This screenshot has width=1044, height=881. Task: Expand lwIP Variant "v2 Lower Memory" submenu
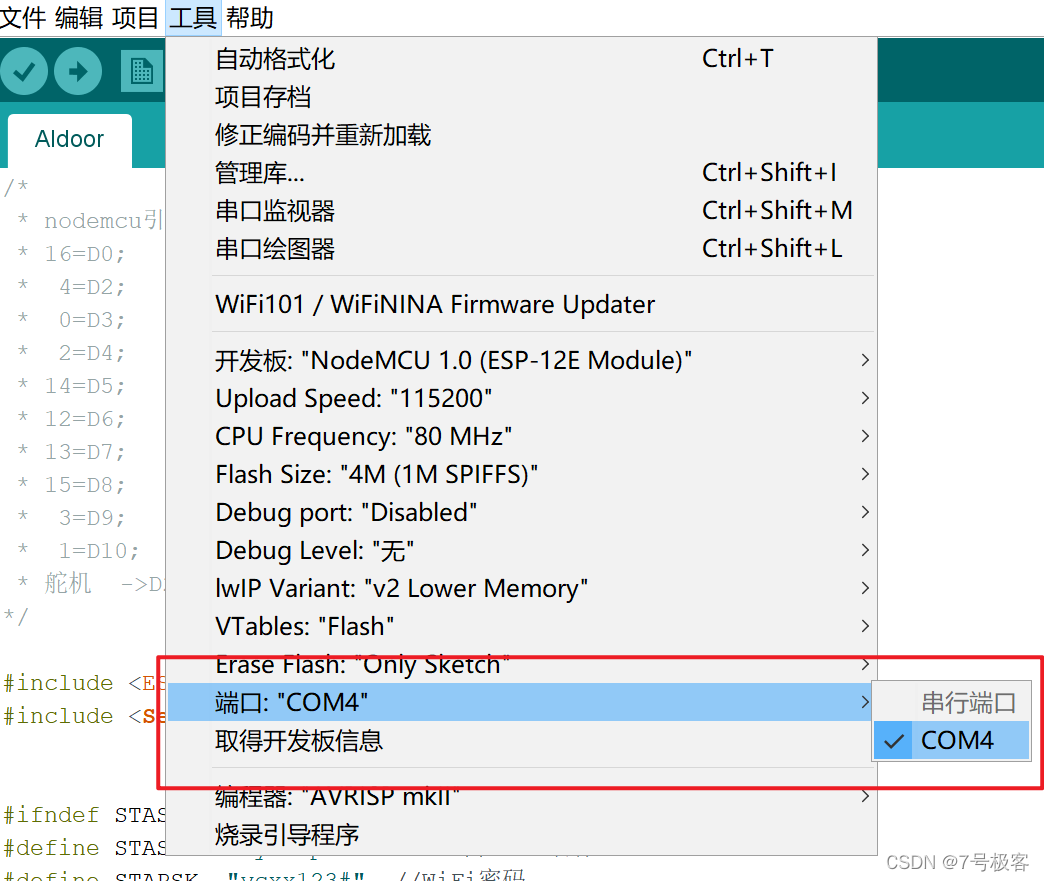click(x=521, y=588)
